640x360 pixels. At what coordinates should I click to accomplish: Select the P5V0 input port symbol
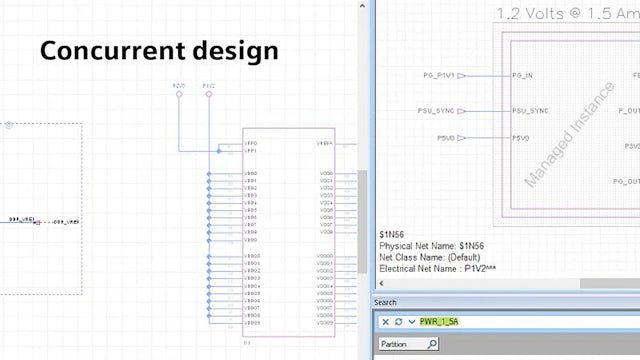[461, 138]
